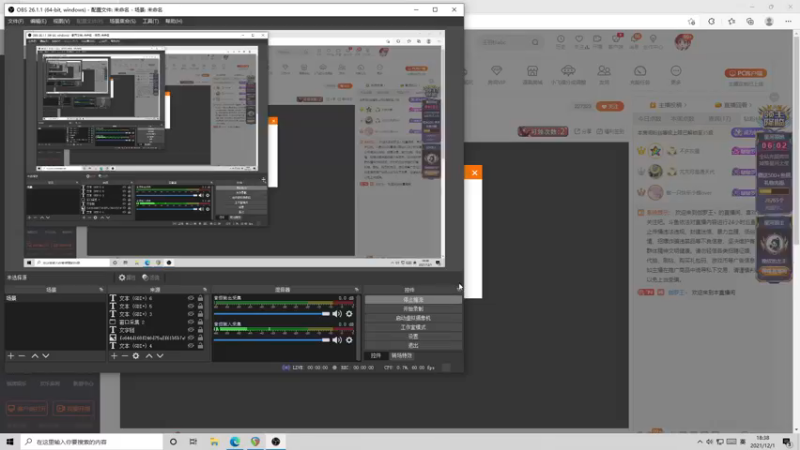Open the 场景集合(S) menu in OBS

click(x=122, y=21)
